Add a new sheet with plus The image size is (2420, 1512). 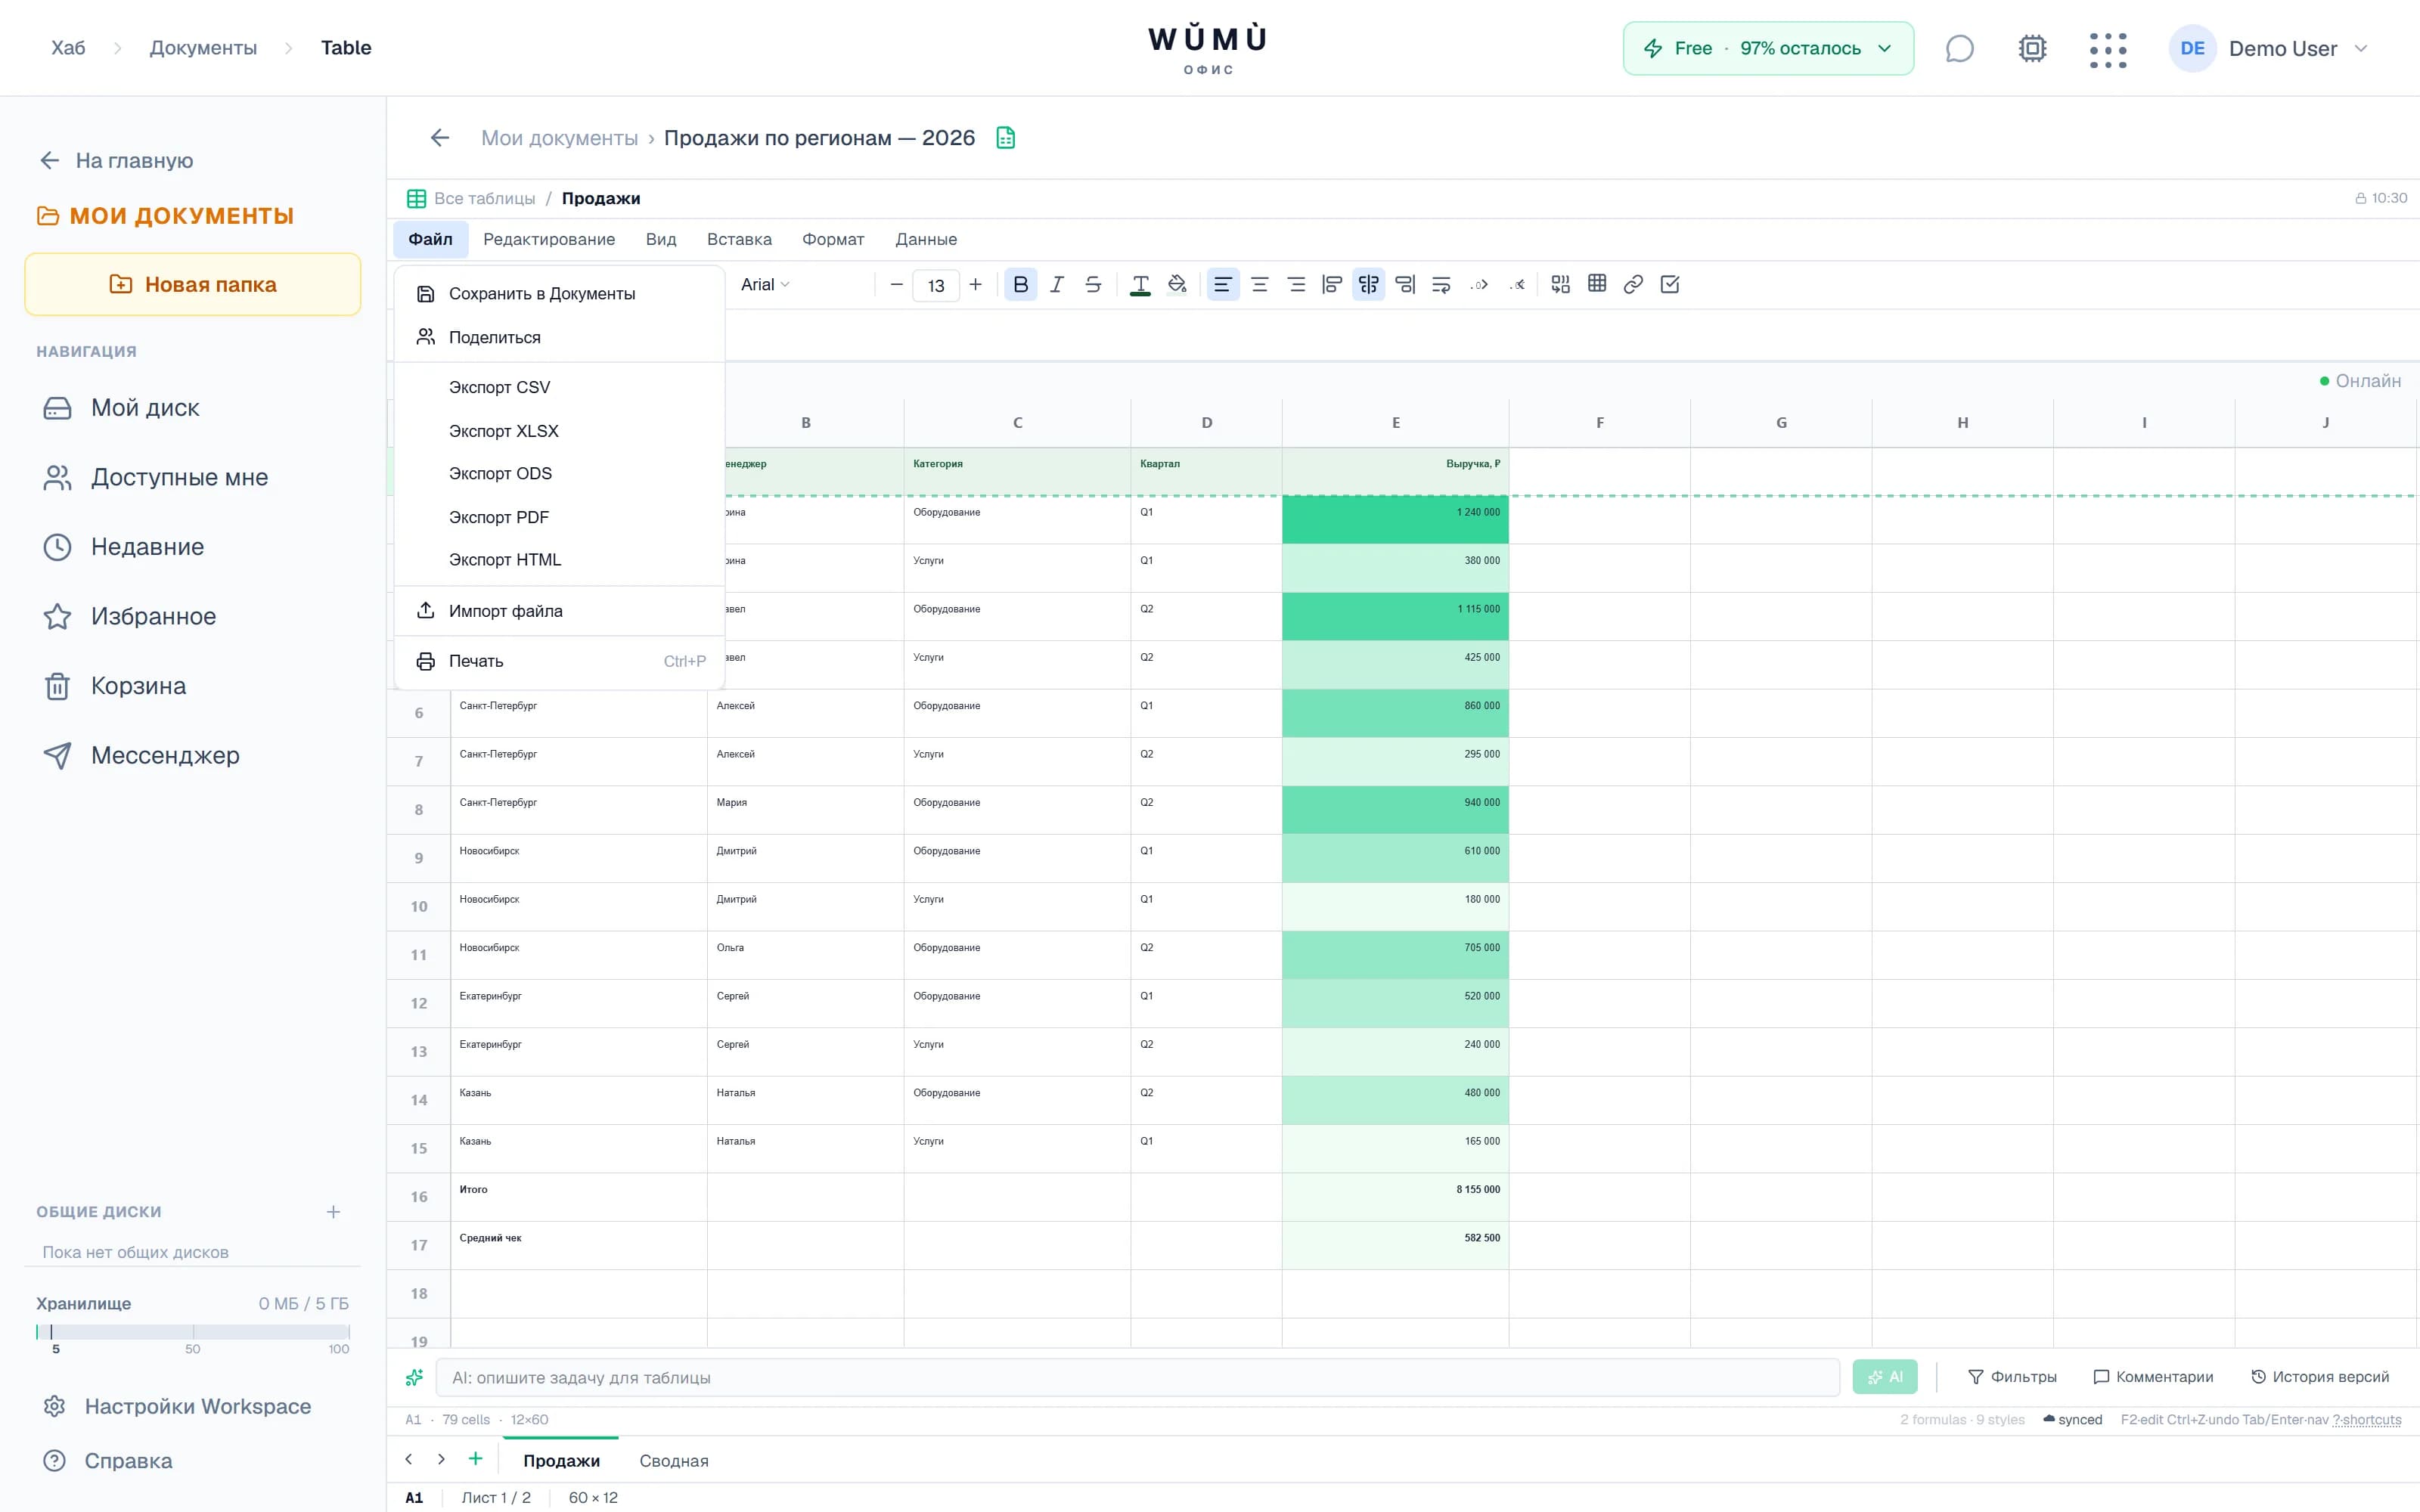click(475, 1459)
